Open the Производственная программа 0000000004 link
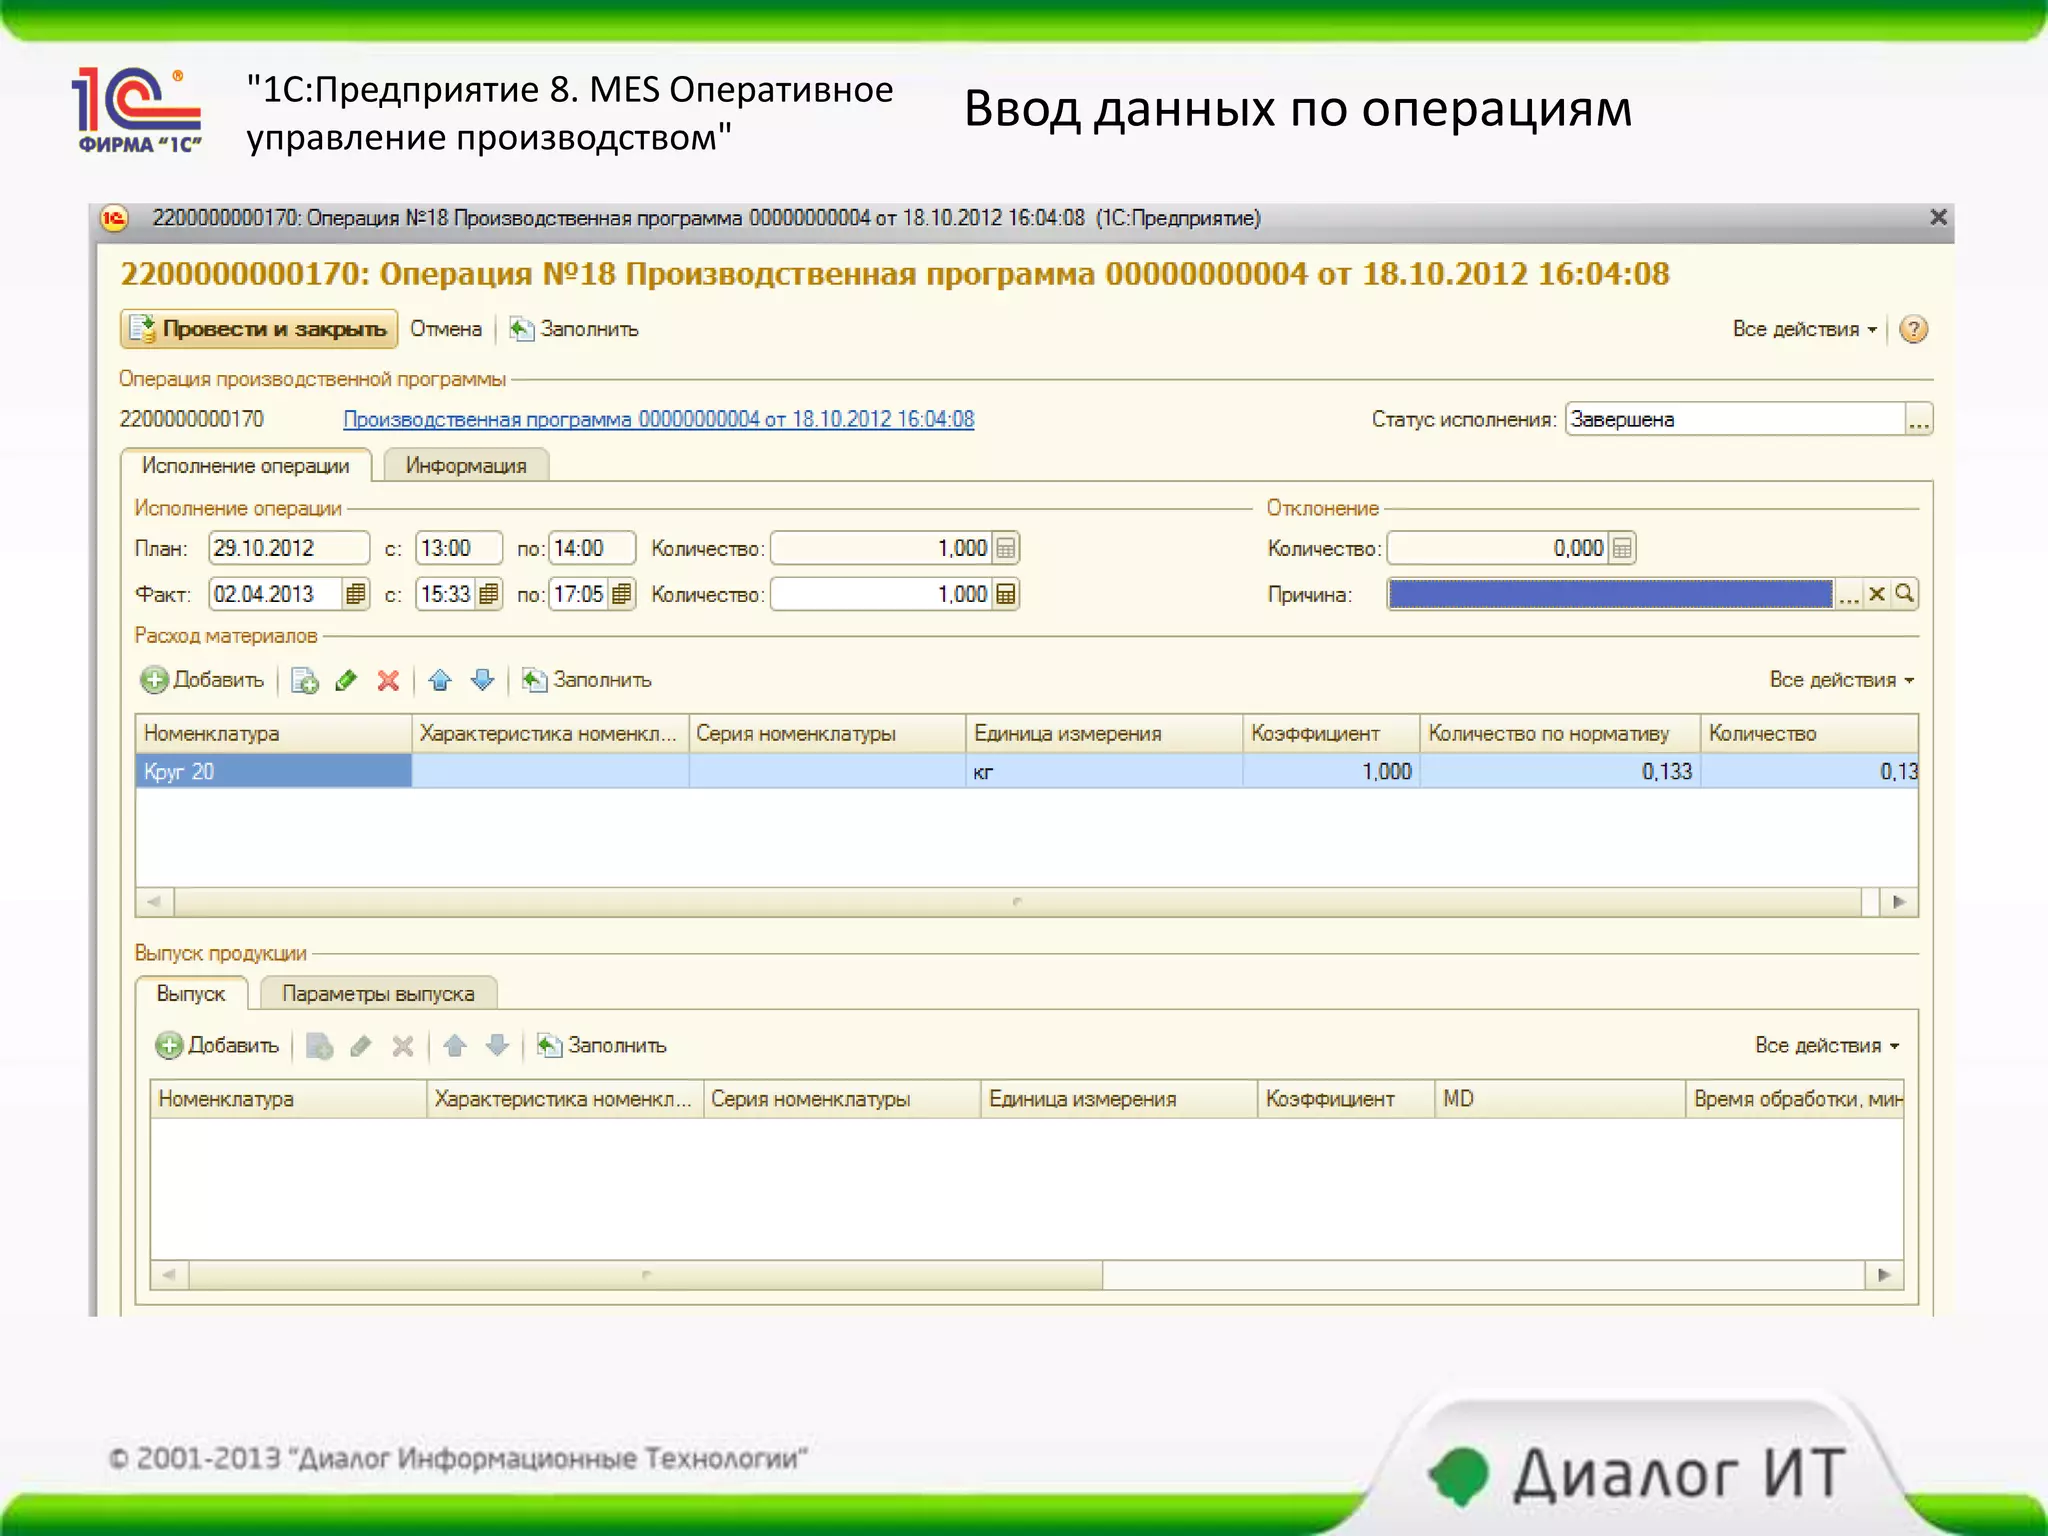2048x1536 pixels. (x=658, y=419)
